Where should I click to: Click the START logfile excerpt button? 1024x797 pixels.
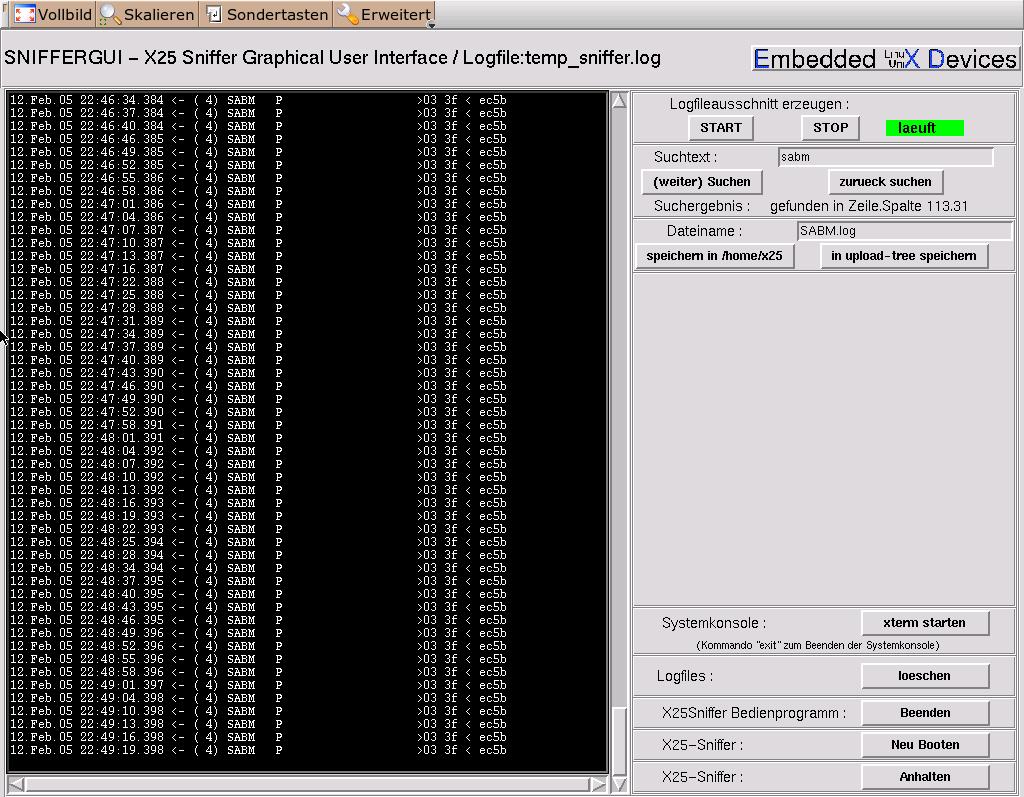721,127
